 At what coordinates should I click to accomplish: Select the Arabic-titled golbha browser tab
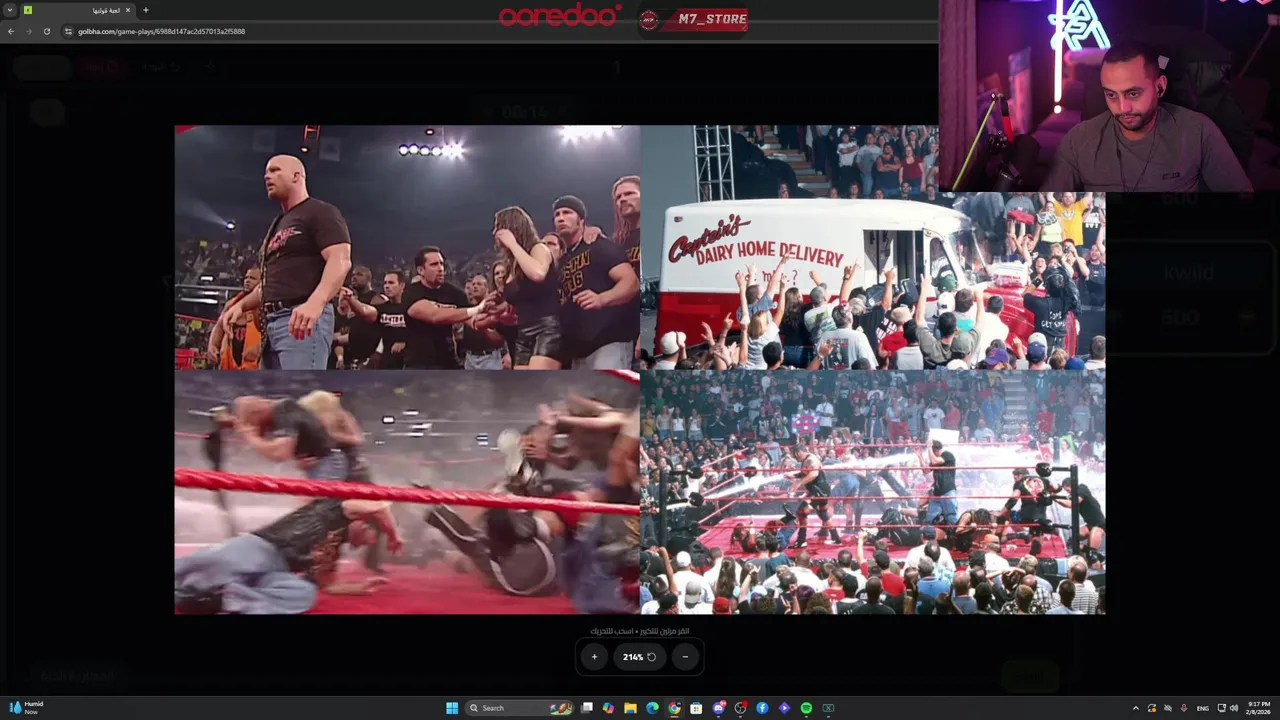pos(76,10)
